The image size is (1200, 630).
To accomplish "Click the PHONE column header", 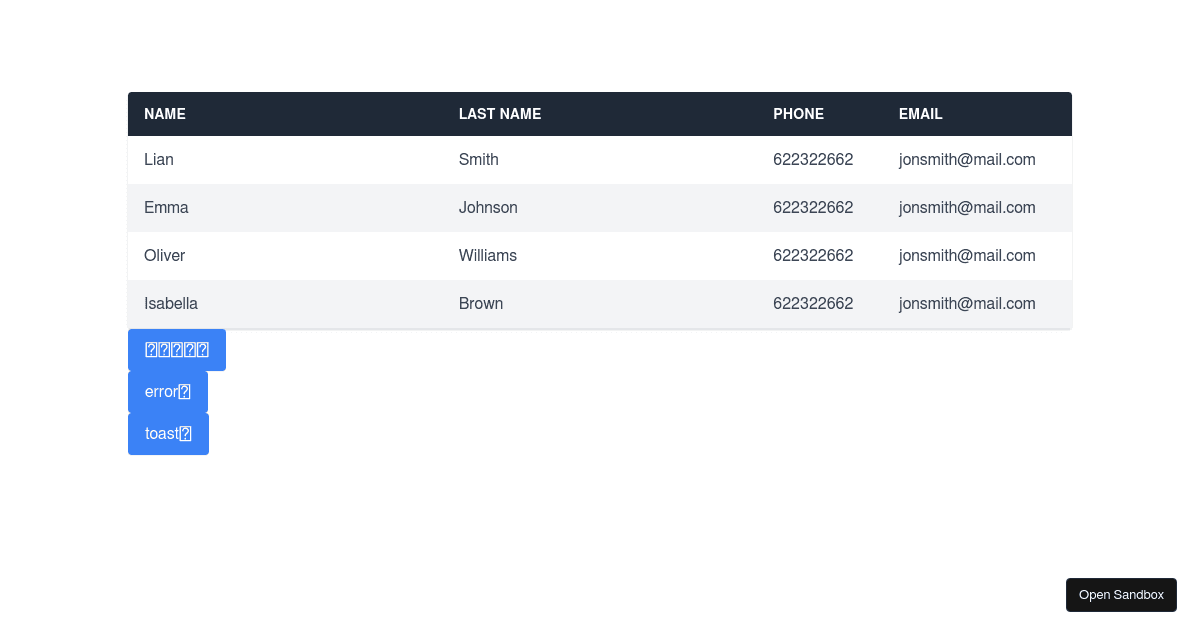I will pos(798,114).
